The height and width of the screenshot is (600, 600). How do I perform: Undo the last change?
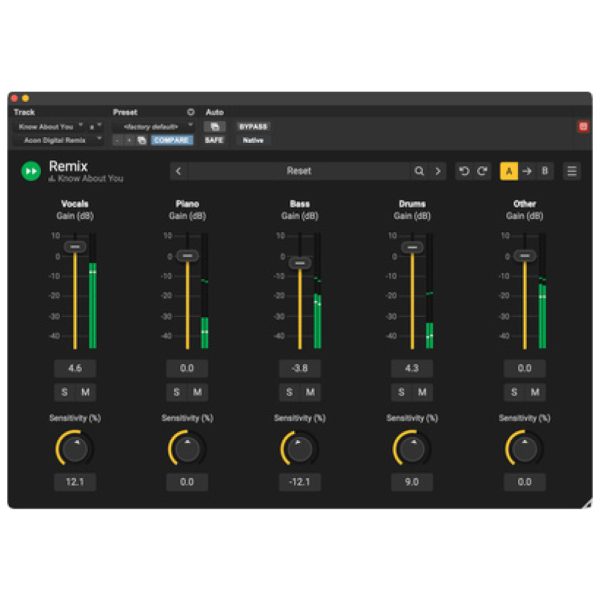464,171
